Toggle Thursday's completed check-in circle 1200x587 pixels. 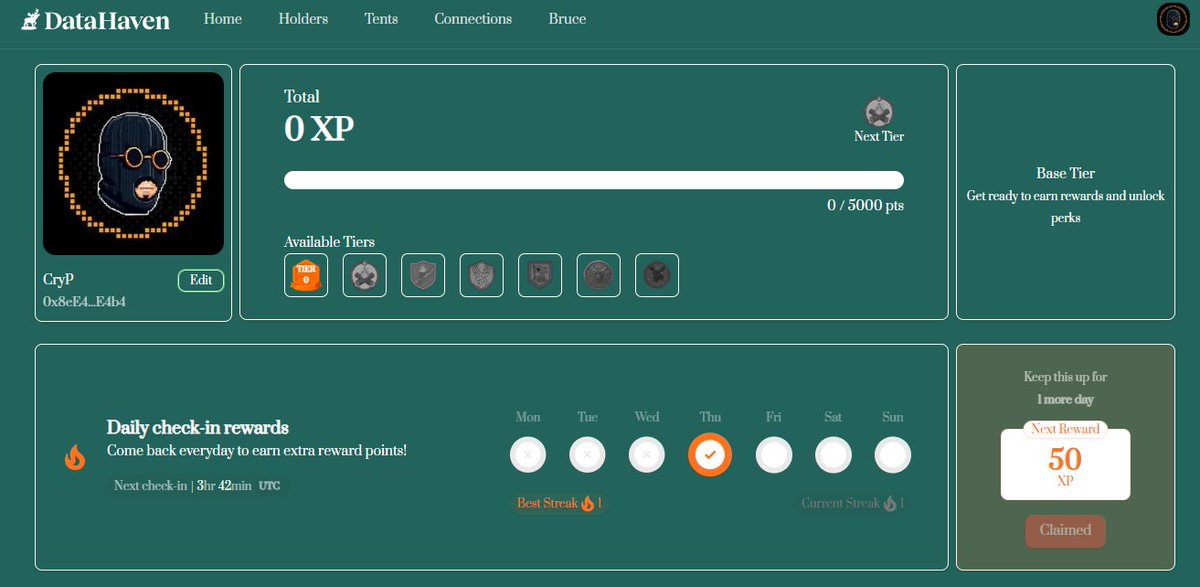[x=710, y=454]
